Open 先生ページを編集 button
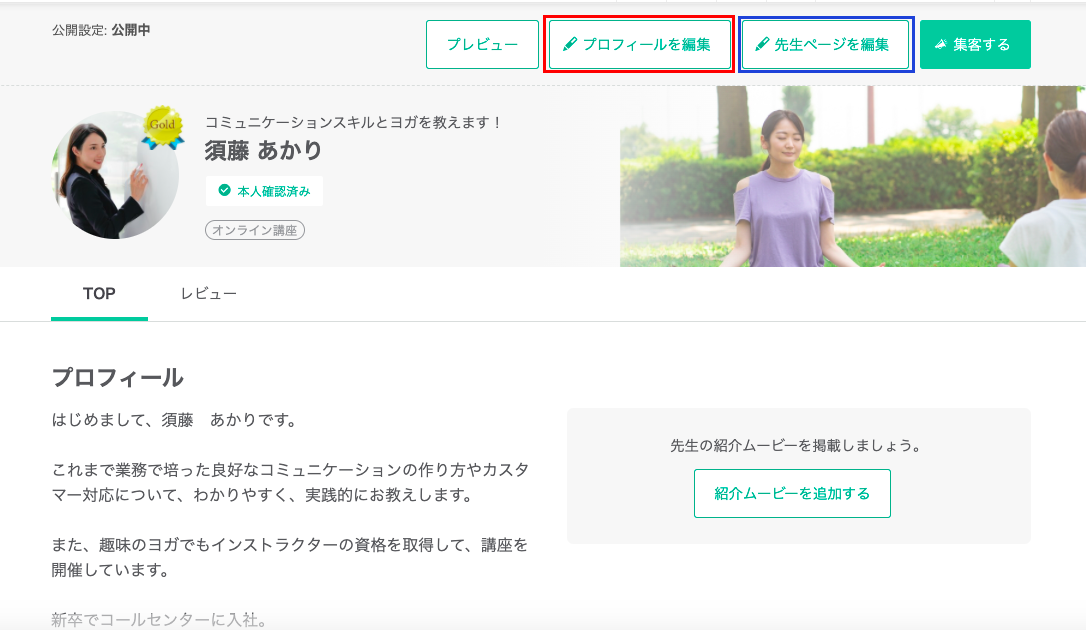The image size is (1086, 630). (x=825, y=44)
